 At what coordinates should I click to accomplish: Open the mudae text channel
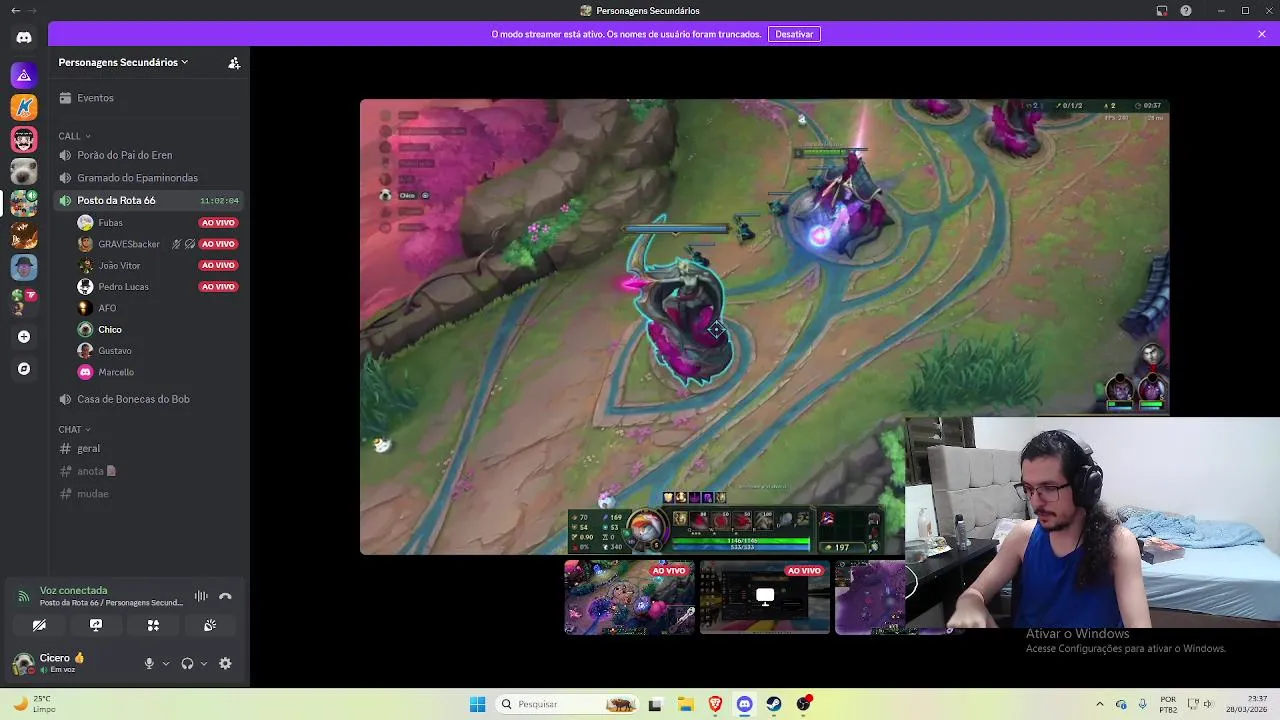tap(150, 494)
